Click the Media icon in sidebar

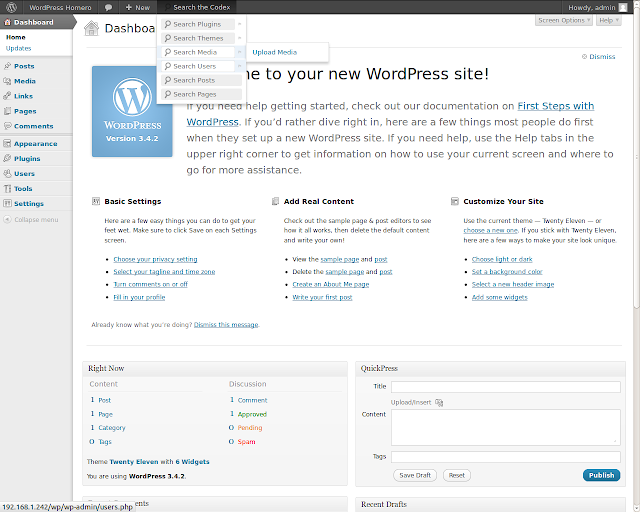7,81
